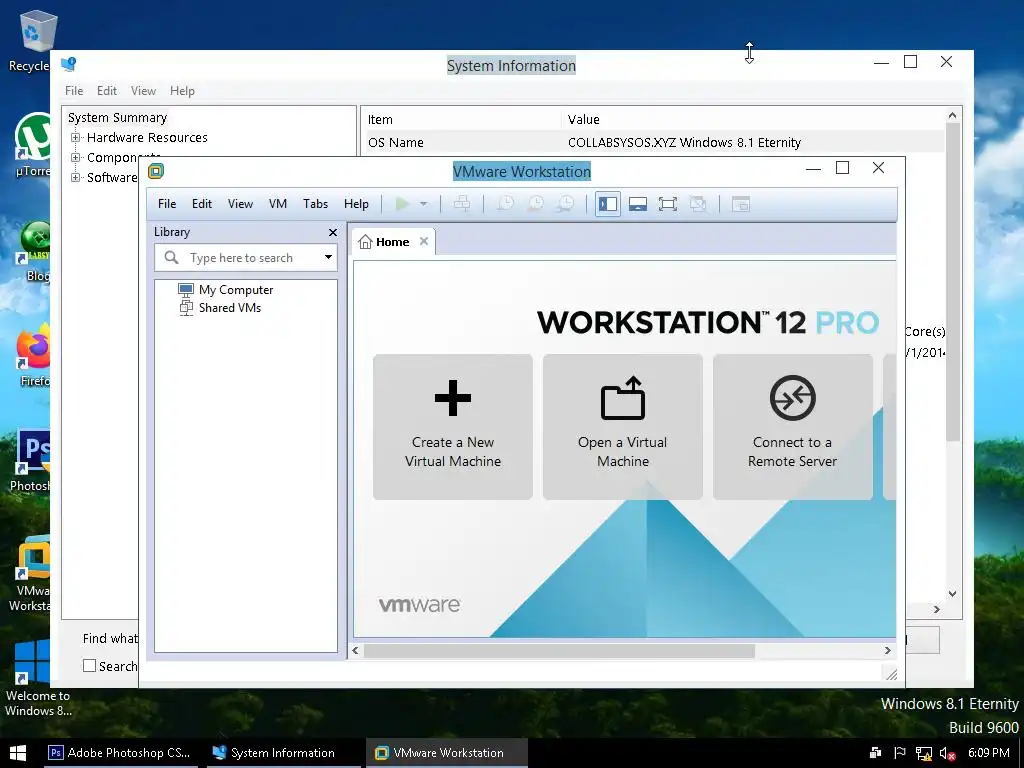Open the Photoshop desktop icon
Screen dimensions: 1024x768
(31, 461)
